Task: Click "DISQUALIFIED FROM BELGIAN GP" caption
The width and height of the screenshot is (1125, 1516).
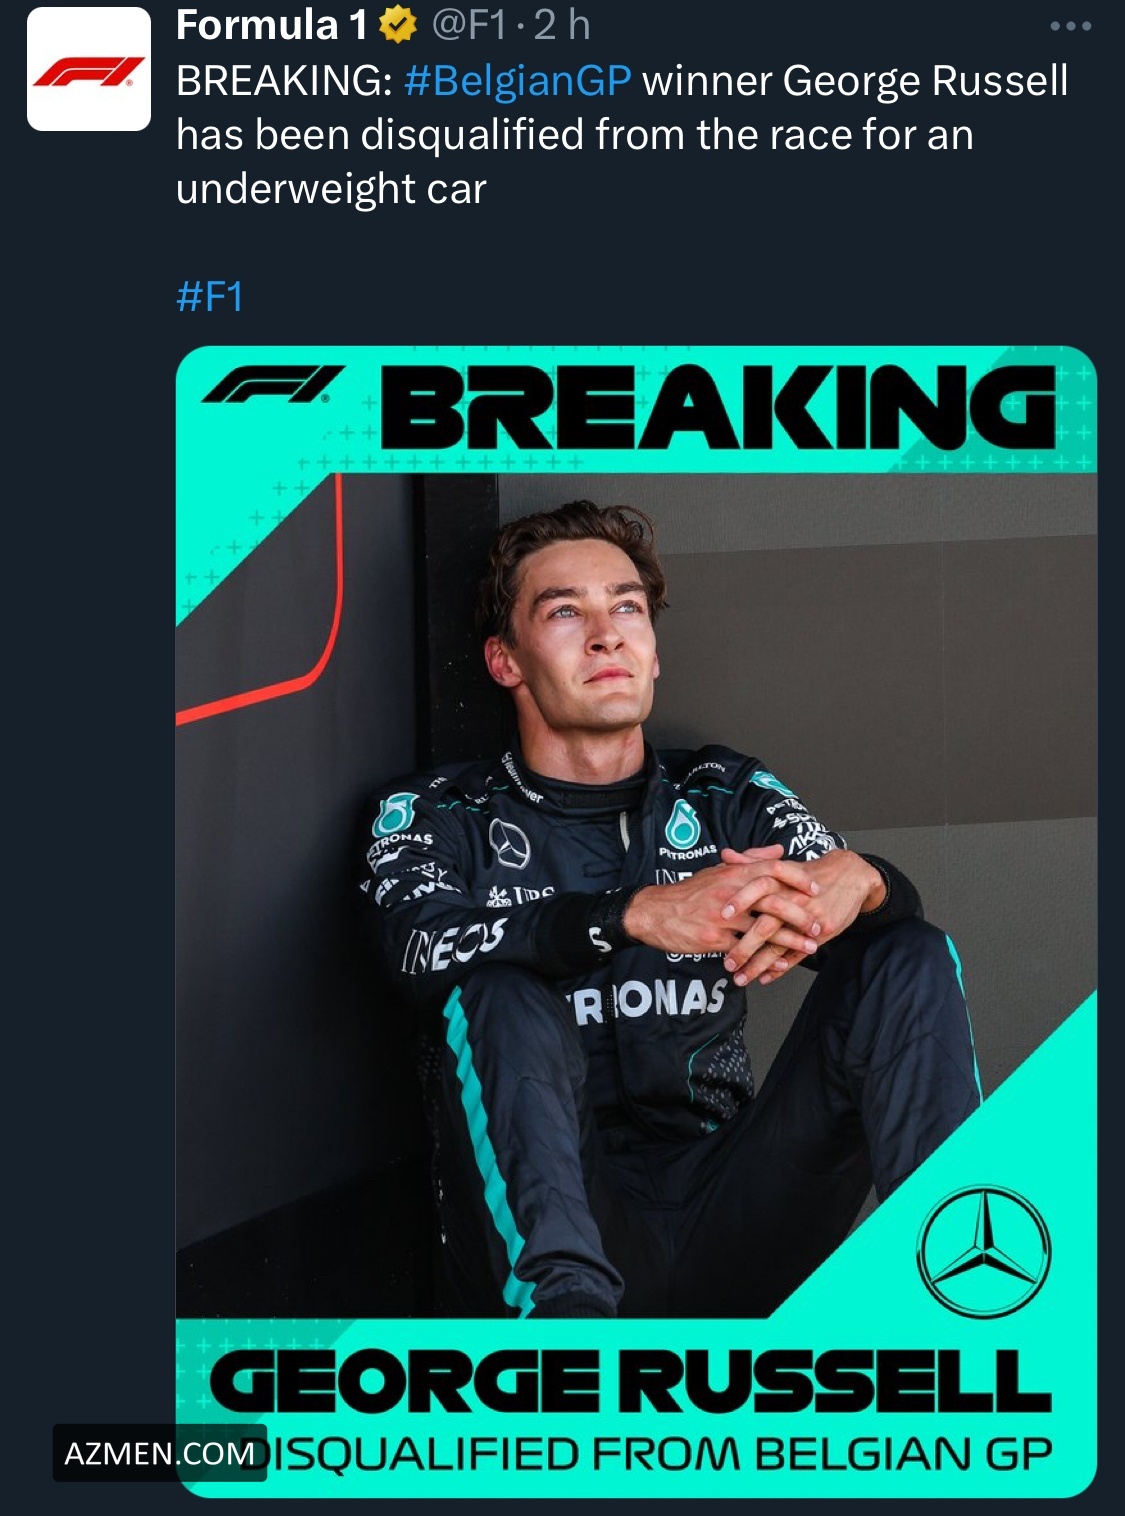Action: (x=660, y=1455)
